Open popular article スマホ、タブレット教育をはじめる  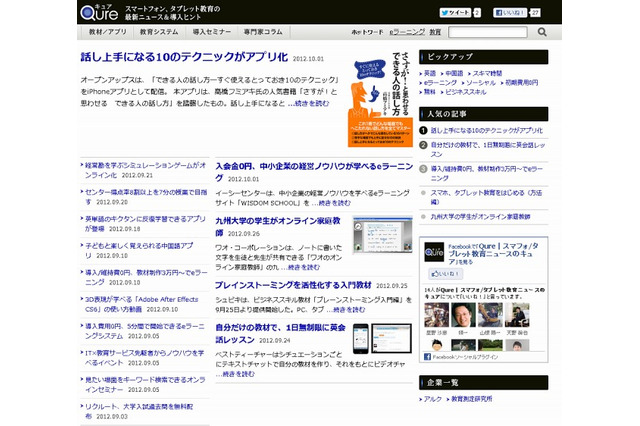point(486,197)
